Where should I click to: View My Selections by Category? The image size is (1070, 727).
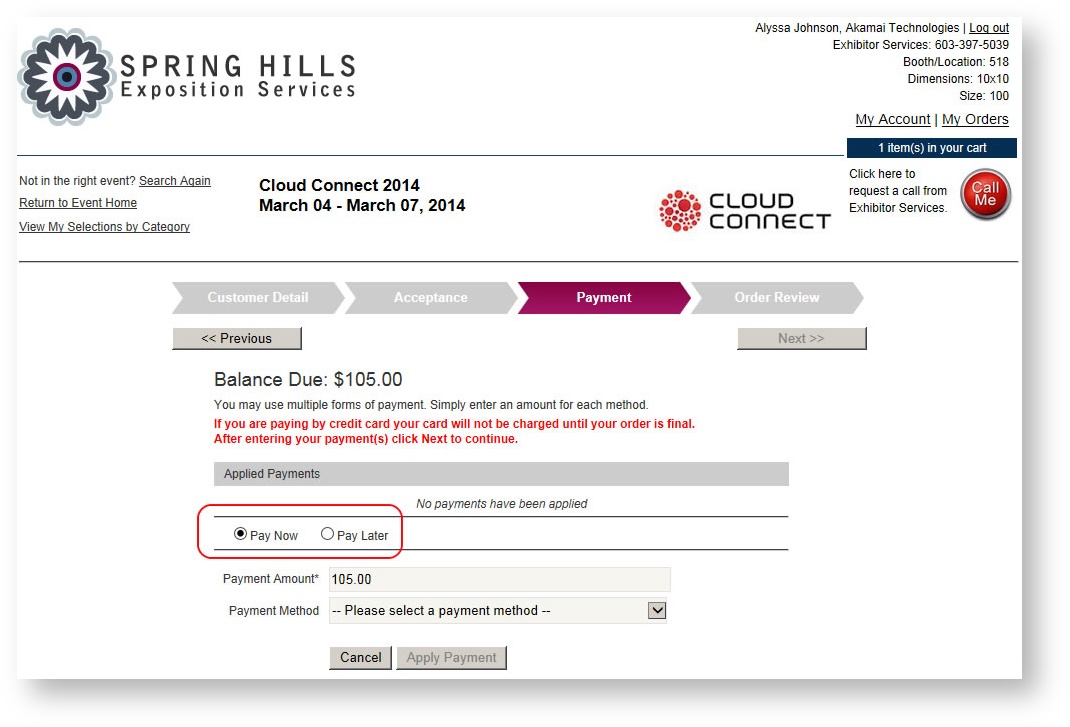click(104, 227)
